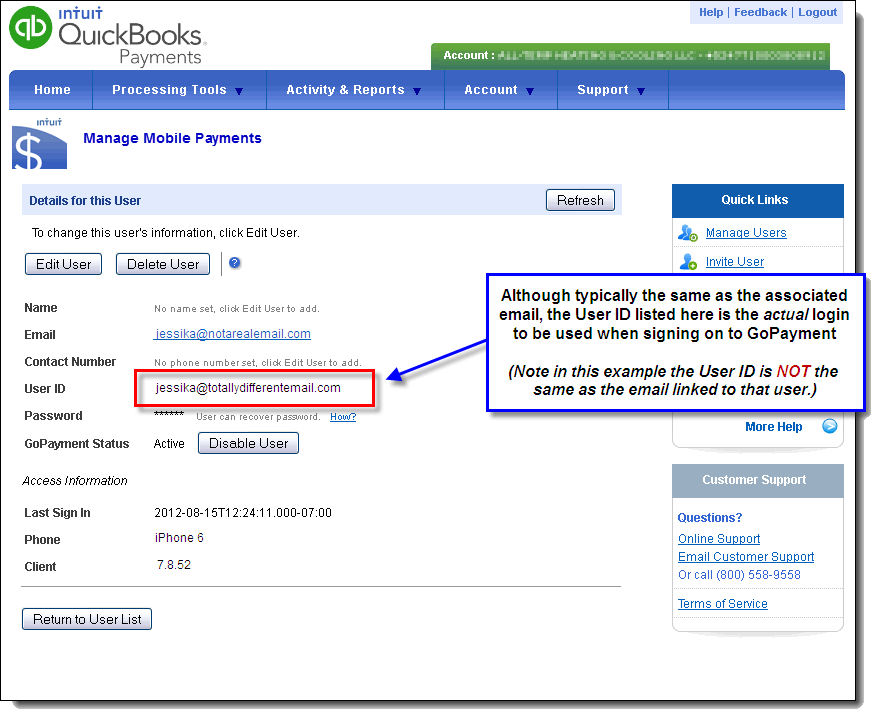Click the client version 7.8.52

click(x=174, y=565)
